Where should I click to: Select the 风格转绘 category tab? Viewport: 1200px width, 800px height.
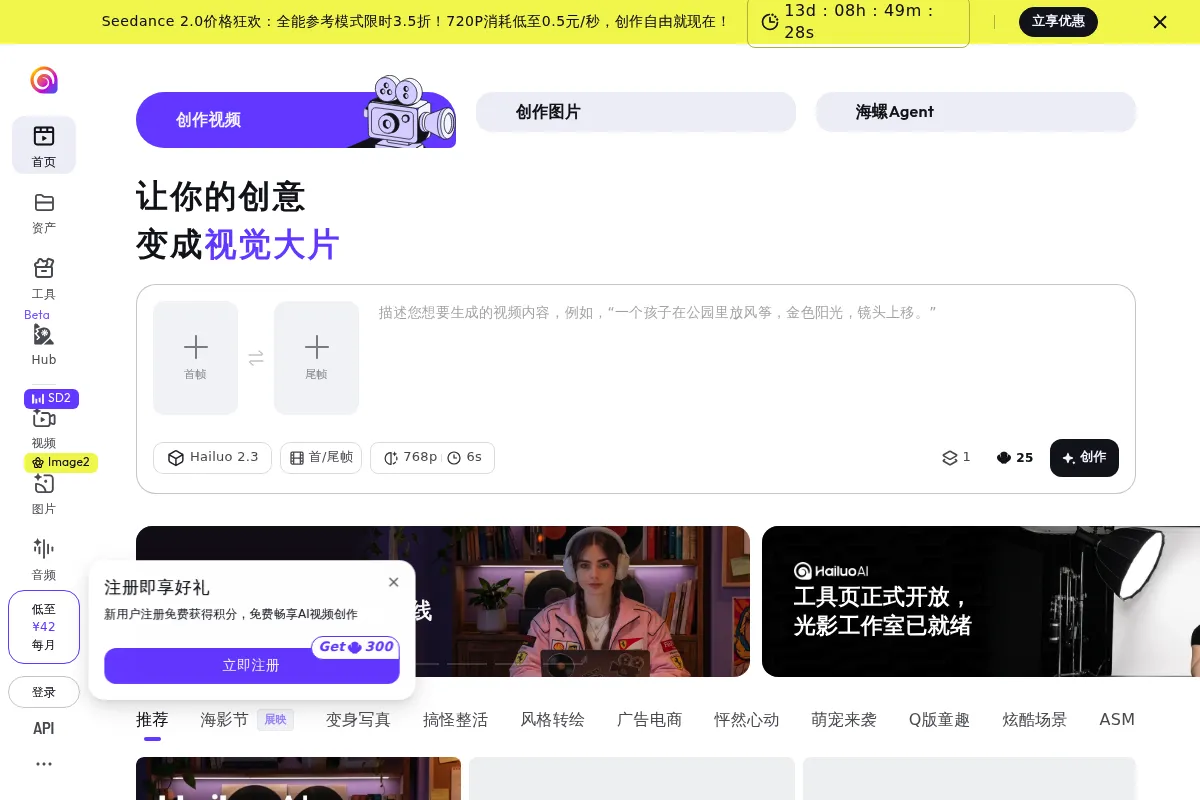click(x=552, y=720)
